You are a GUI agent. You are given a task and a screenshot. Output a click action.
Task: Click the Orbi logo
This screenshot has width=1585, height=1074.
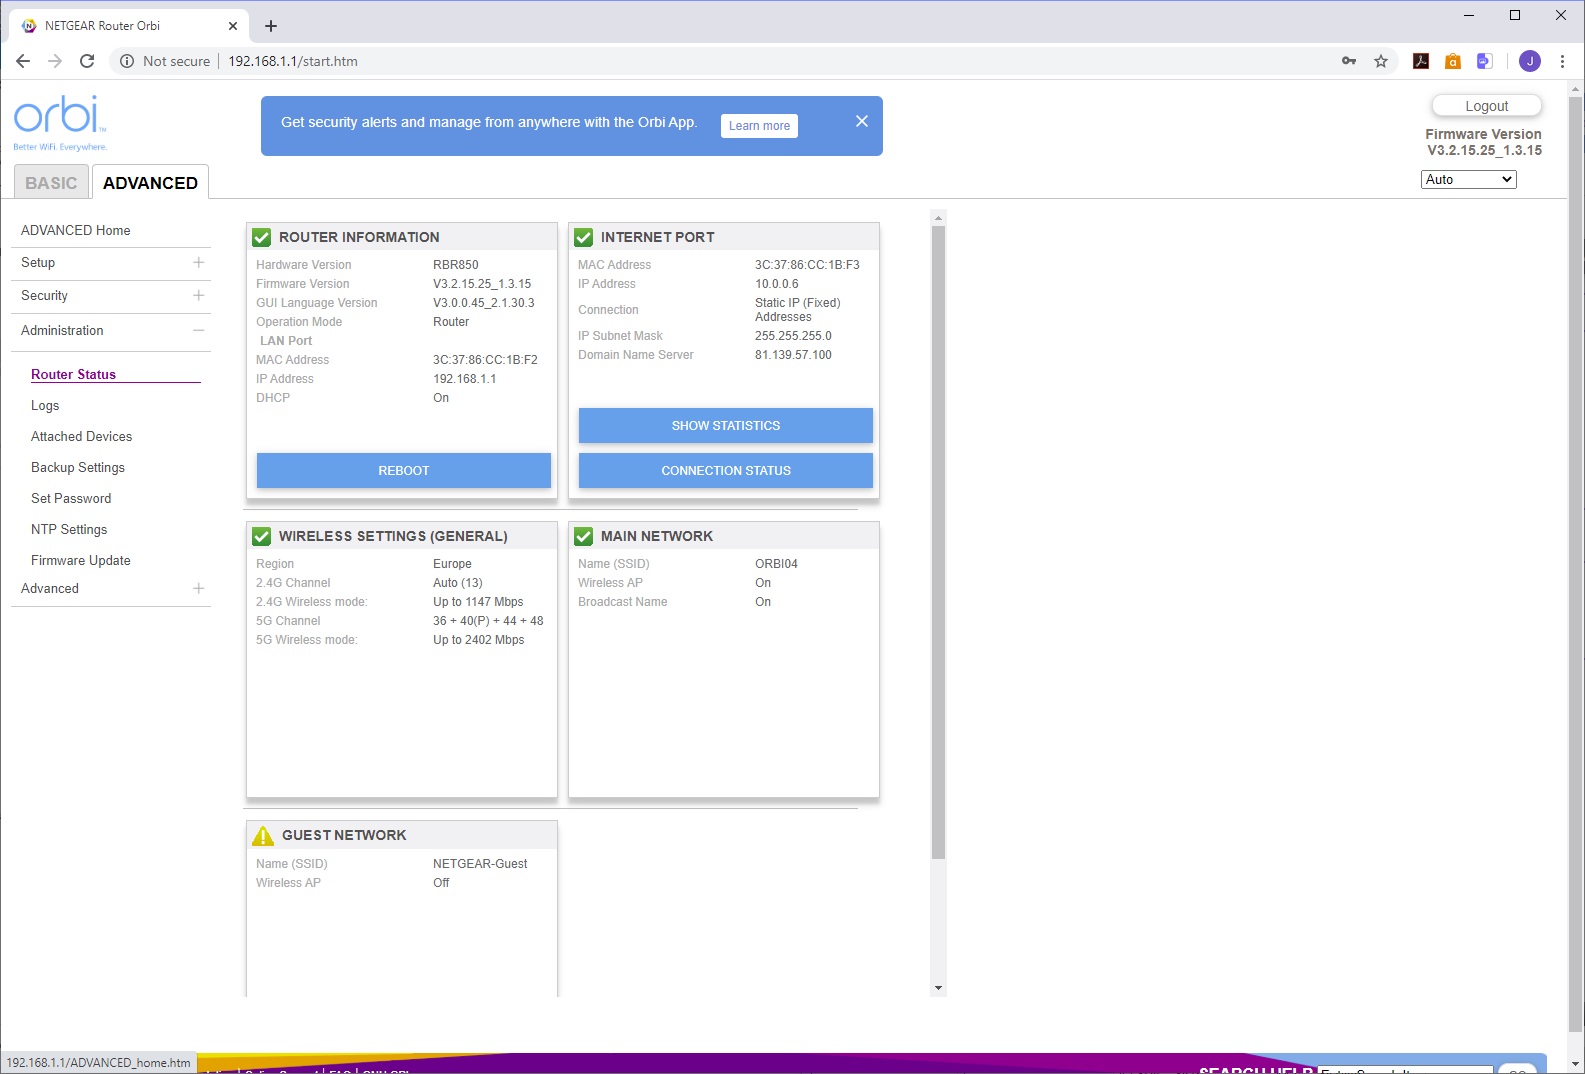pos(60,122)
